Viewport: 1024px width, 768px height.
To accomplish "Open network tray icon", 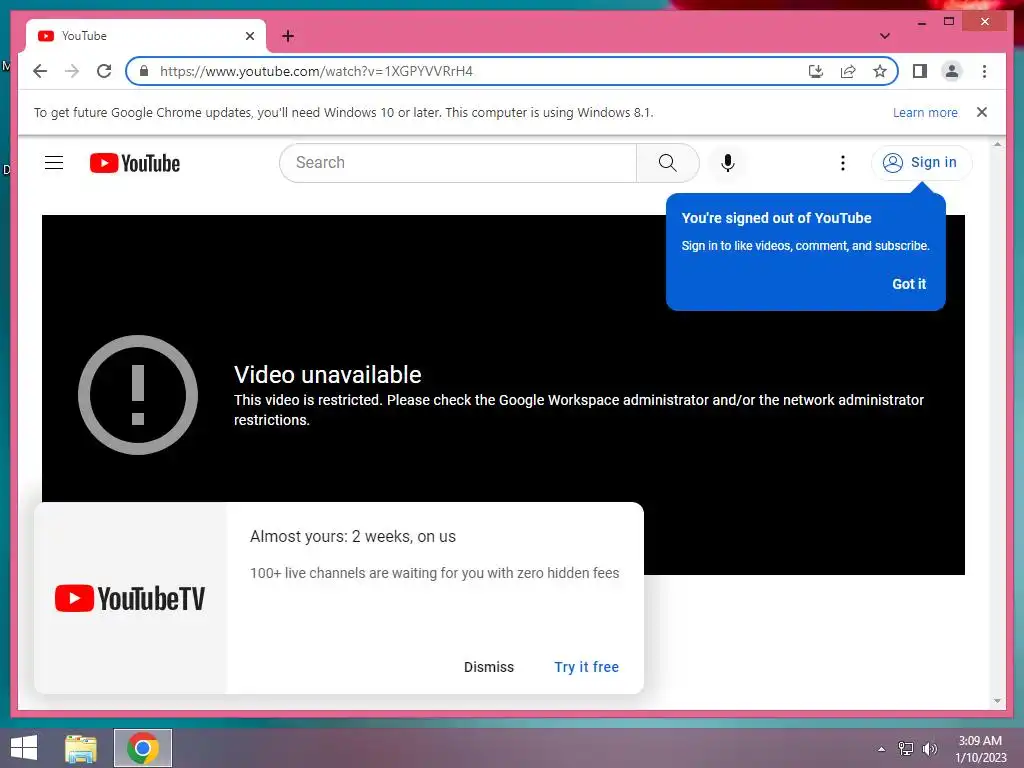I will [x=906, y=749].
